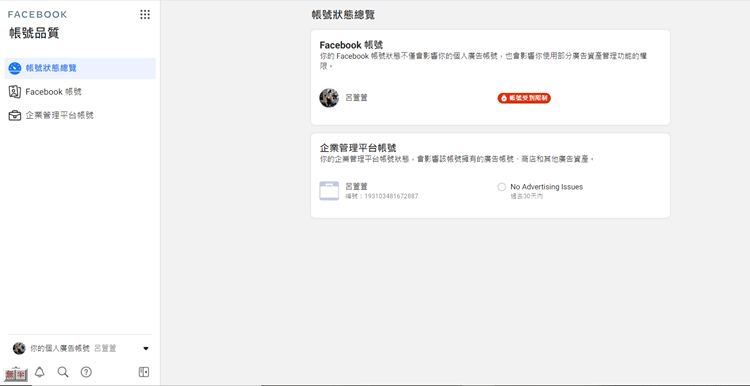Open the help question mark icon
Viewport: 750px width, 386px height.
(86, 372)
